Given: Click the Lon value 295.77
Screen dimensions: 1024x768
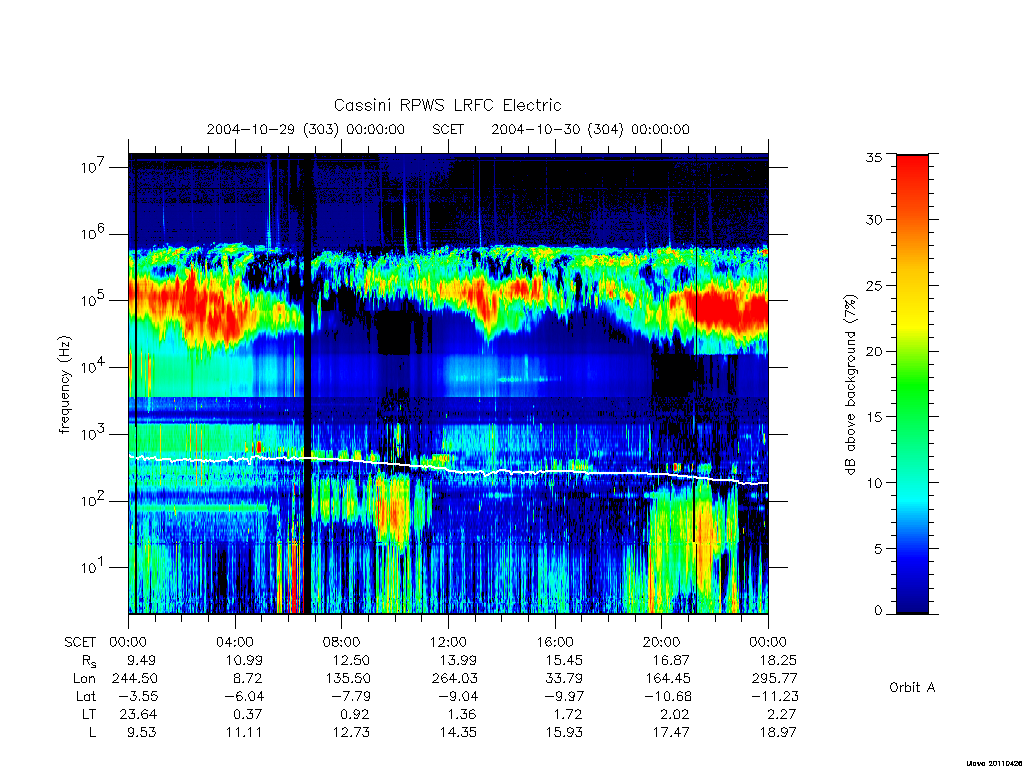Looking at the screenshot, I should coord(775,679).
